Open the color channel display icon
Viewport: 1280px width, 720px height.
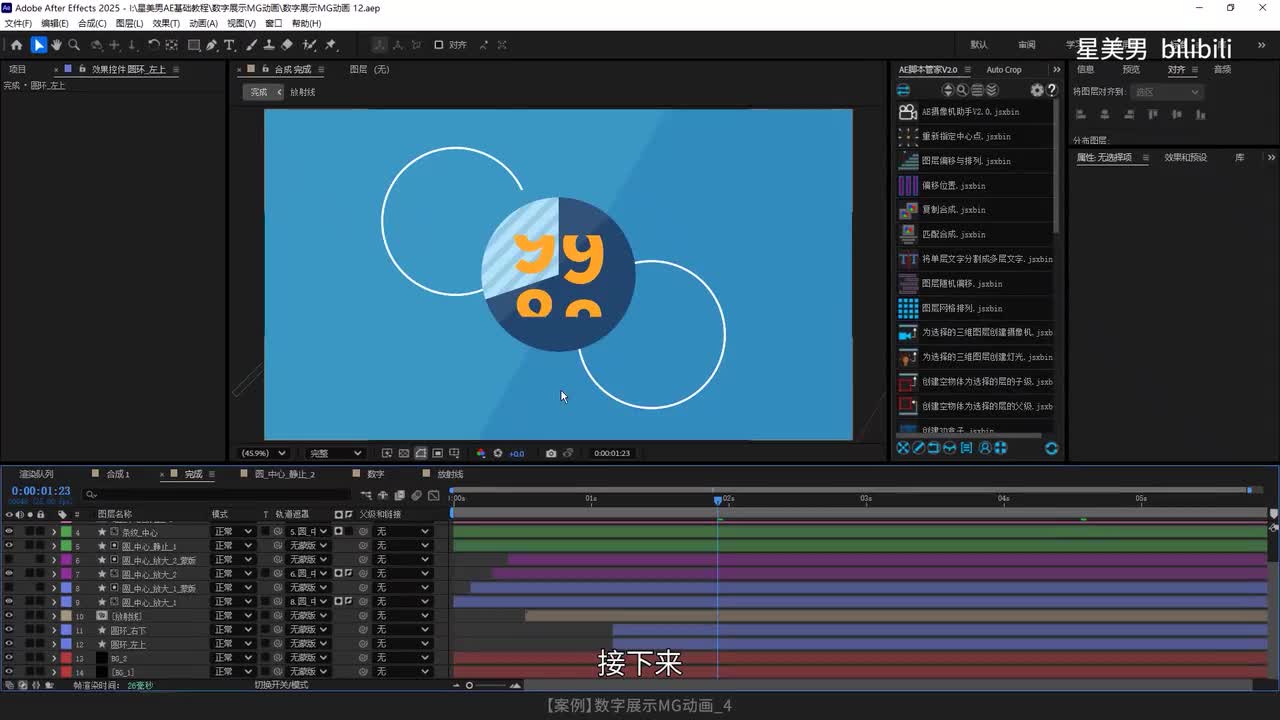coord(481,453)
